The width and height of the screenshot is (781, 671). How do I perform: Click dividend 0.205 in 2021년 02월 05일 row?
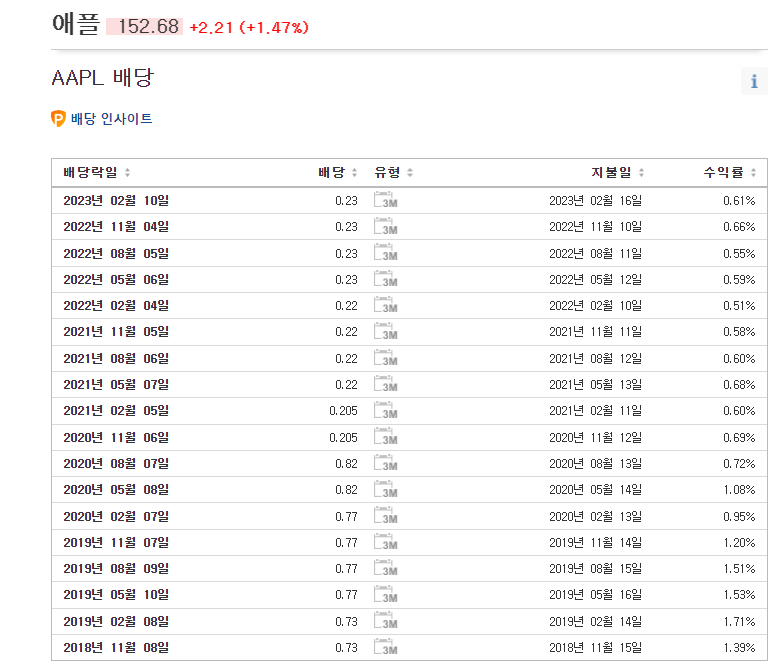pos(343,411)
